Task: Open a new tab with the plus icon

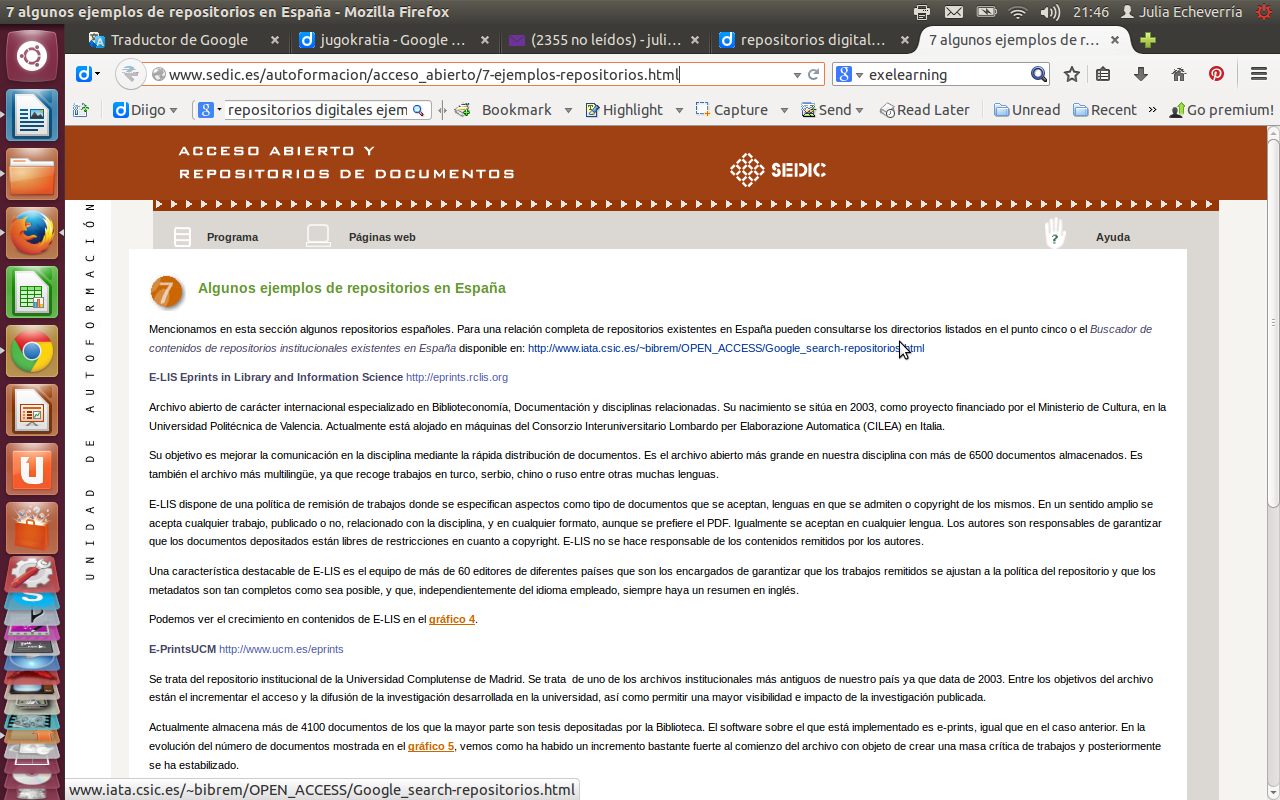Action: [x=1148, y=40]
